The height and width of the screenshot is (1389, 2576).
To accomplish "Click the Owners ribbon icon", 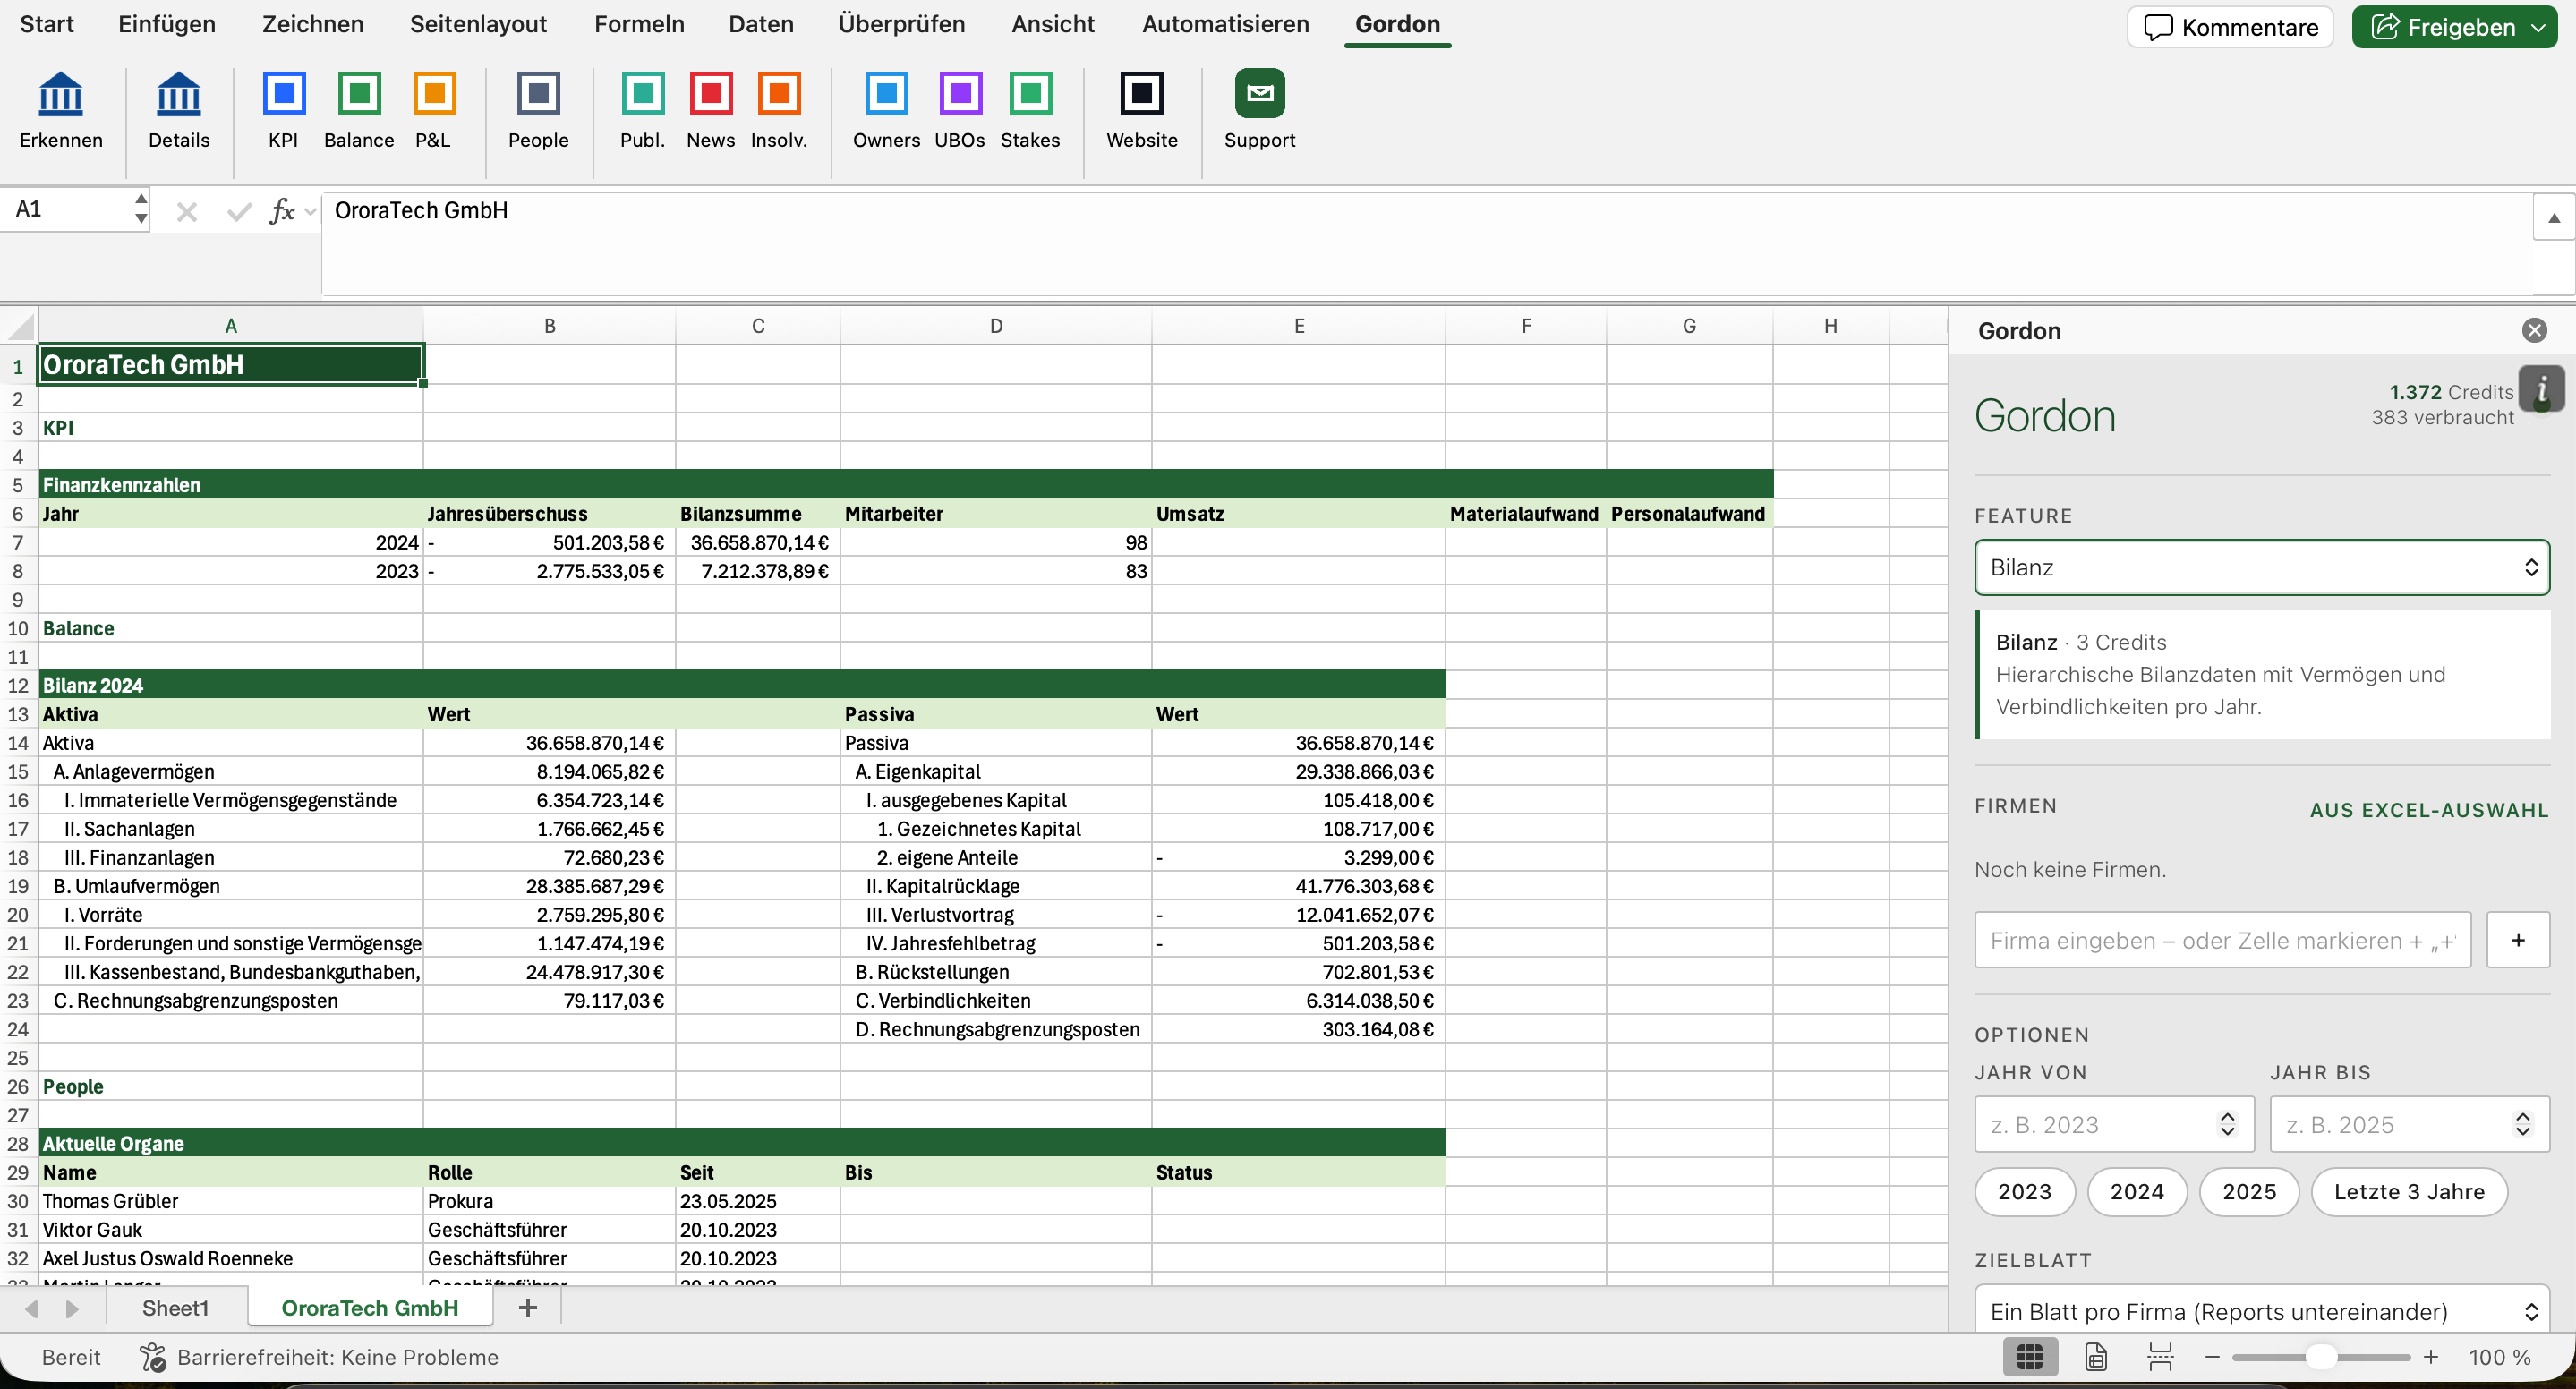I will (x=886, y=94).
